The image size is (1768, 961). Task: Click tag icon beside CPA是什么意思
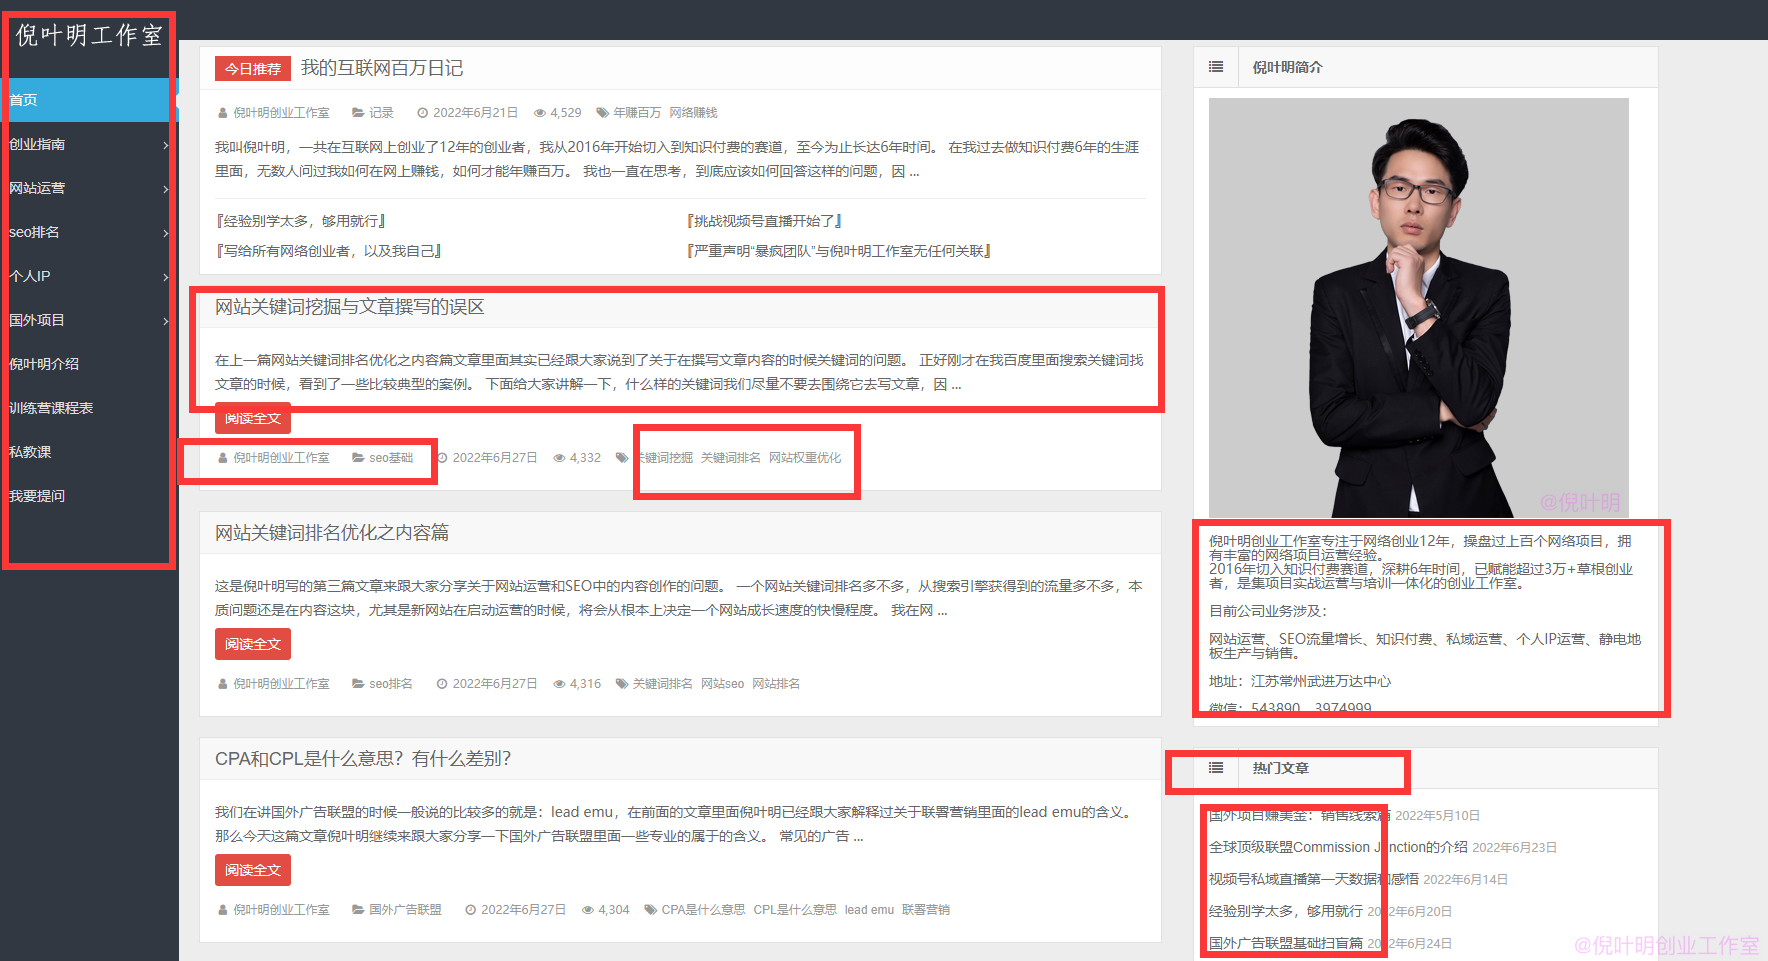pyautogui.click(x=650, y=910)
